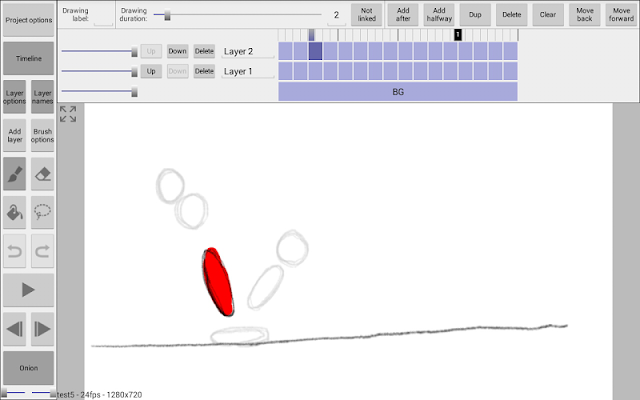The height and width of the screenshot is (400, 640).
Task: Open Brush options
Action: click(42, 136)
